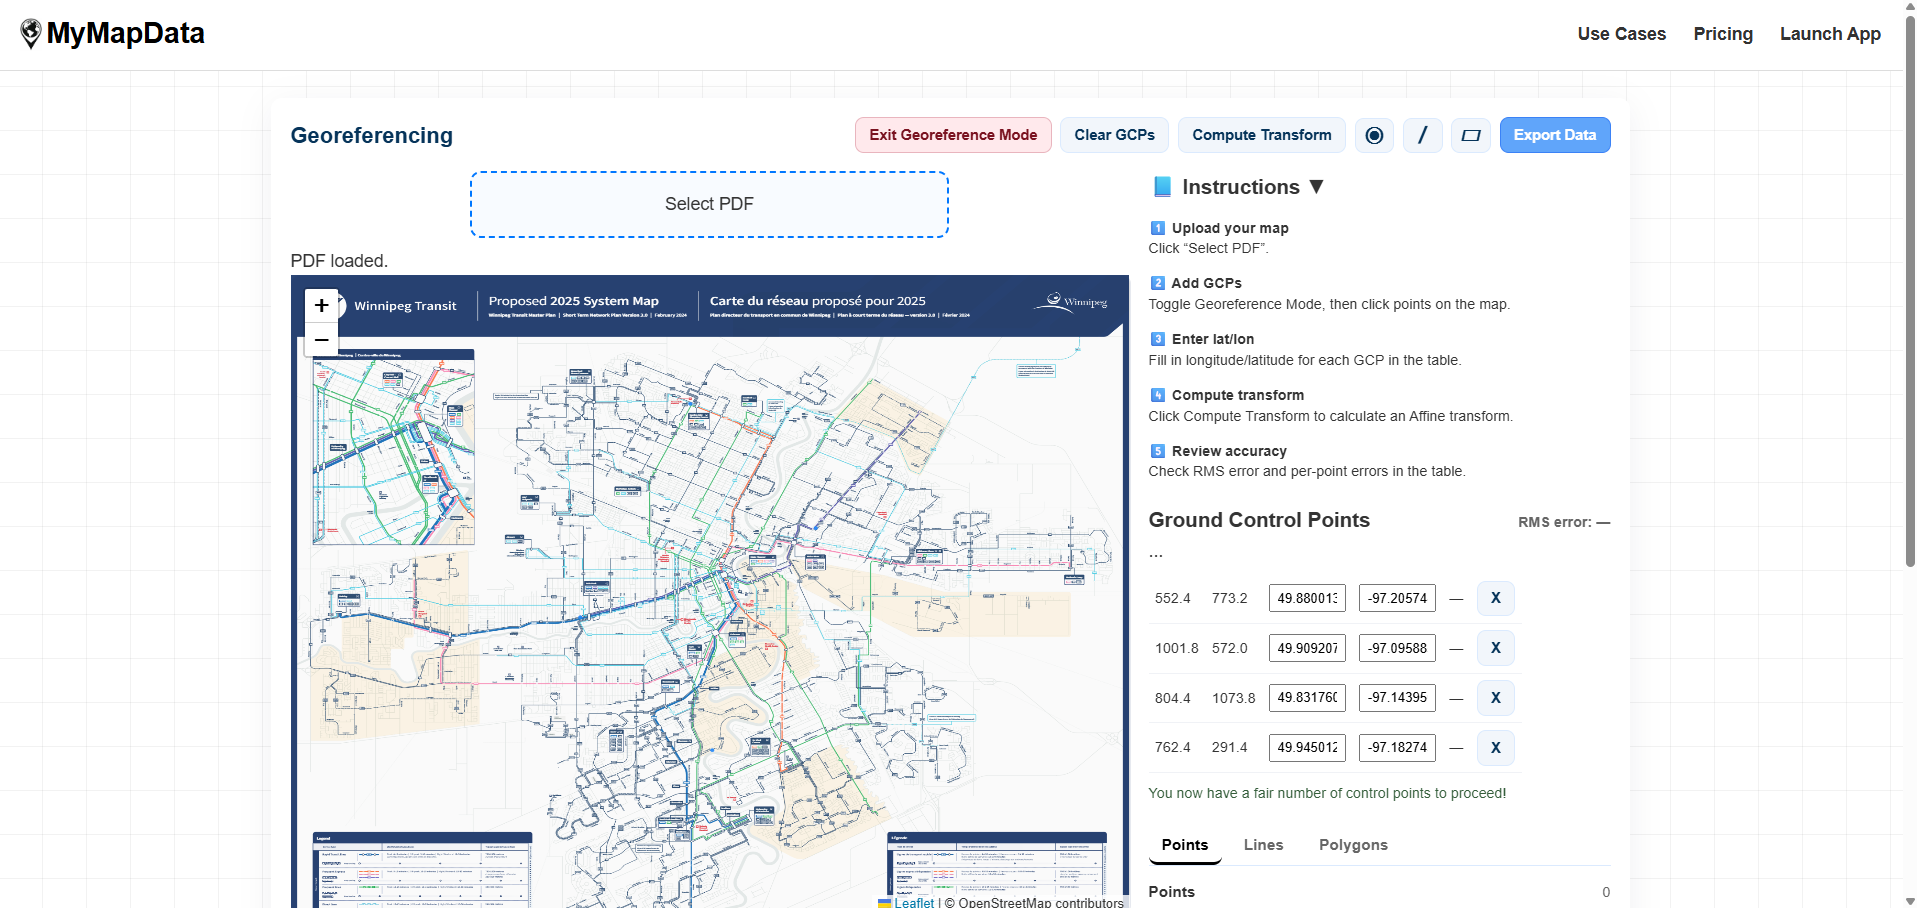
Task: Zoom in on the map with the plus control
Action: point(321,305)
